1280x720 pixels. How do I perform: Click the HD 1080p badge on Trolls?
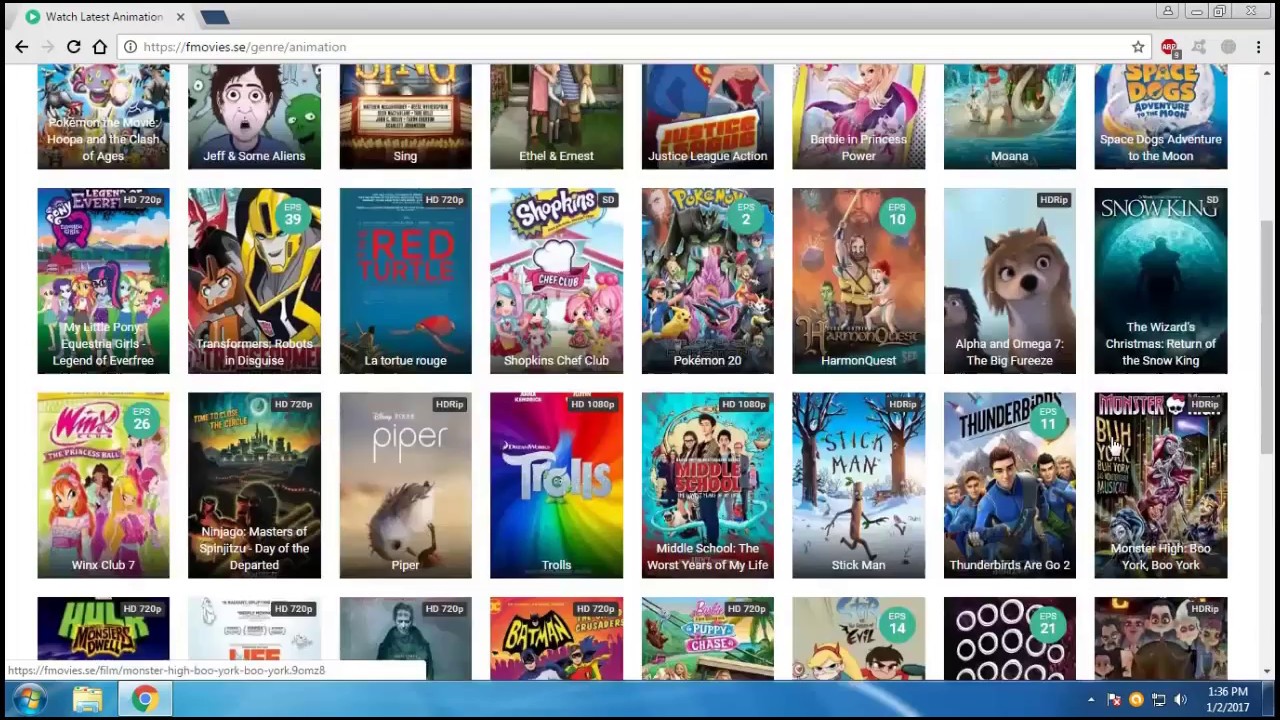(x=591, y=404)
